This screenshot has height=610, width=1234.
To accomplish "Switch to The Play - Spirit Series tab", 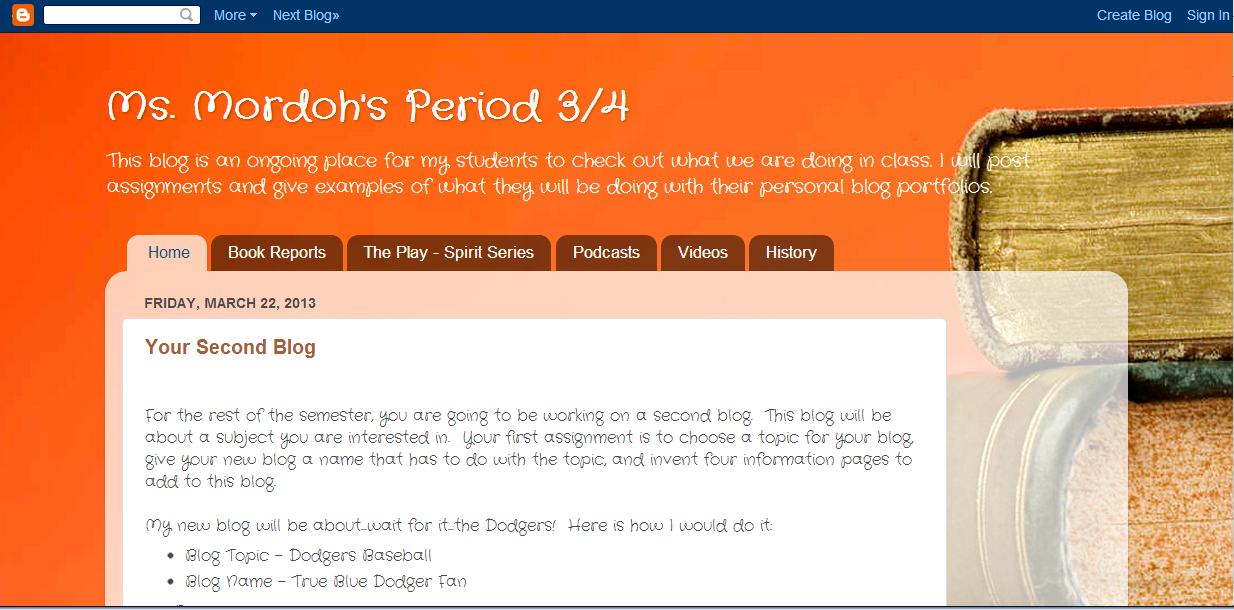I will pos(448,253).
